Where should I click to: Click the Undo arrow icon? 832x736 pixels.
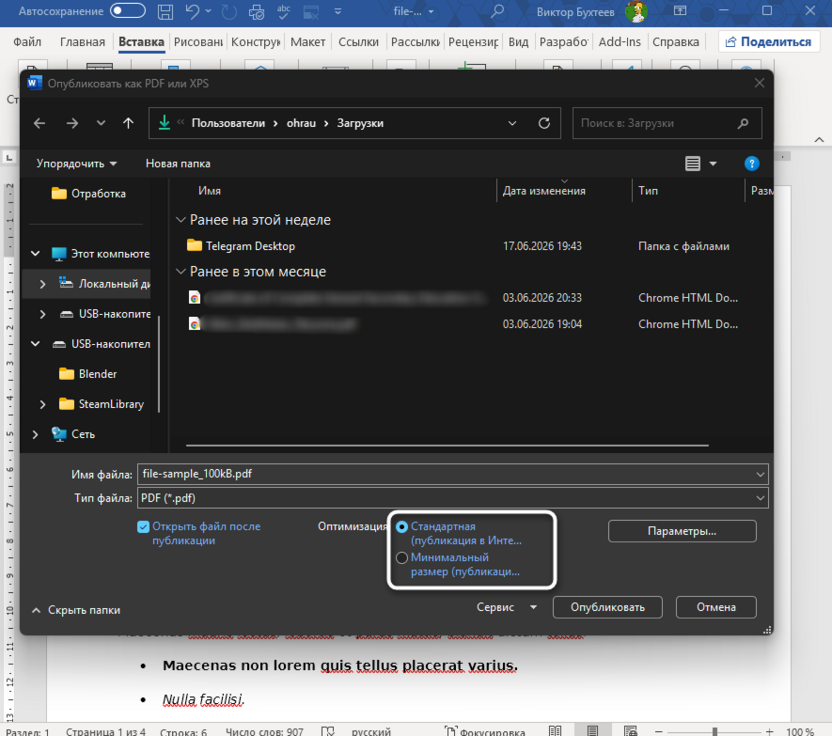point(193,11)
